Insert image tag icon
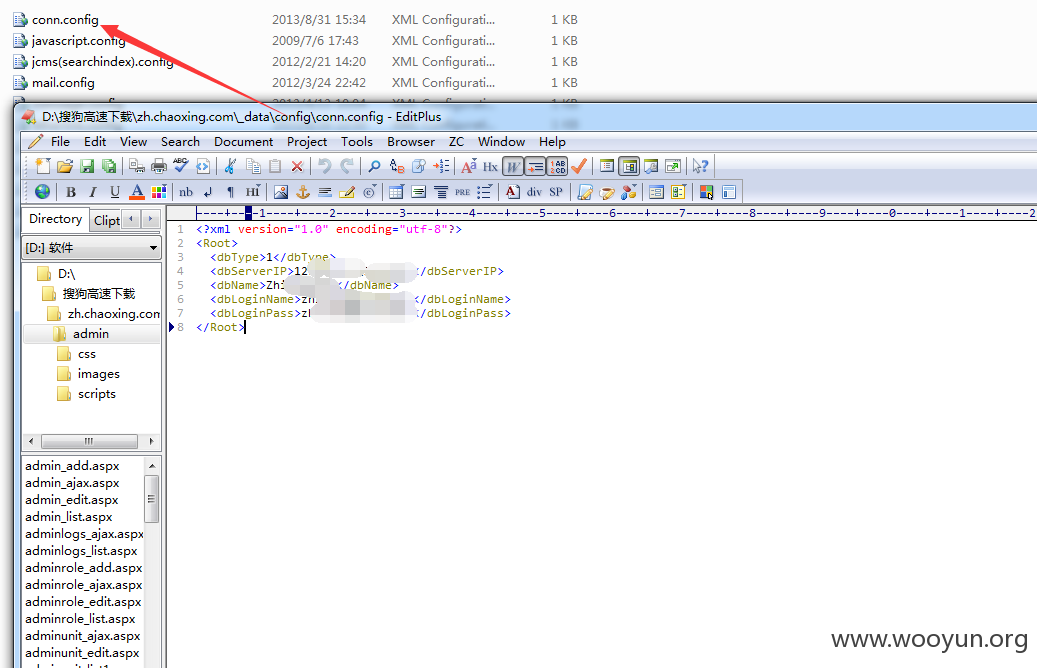Screen dimensions: 1037x668 click(280, 192)
